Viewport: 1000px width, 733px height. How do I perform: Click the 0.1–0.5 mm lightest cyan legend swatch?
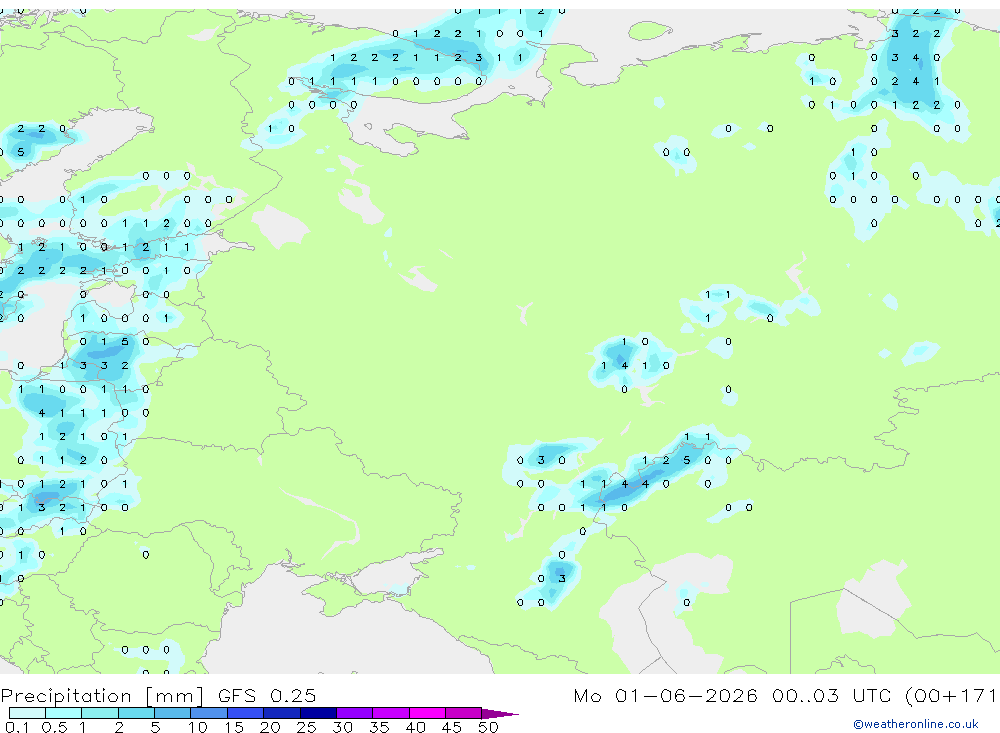(27, 713)
